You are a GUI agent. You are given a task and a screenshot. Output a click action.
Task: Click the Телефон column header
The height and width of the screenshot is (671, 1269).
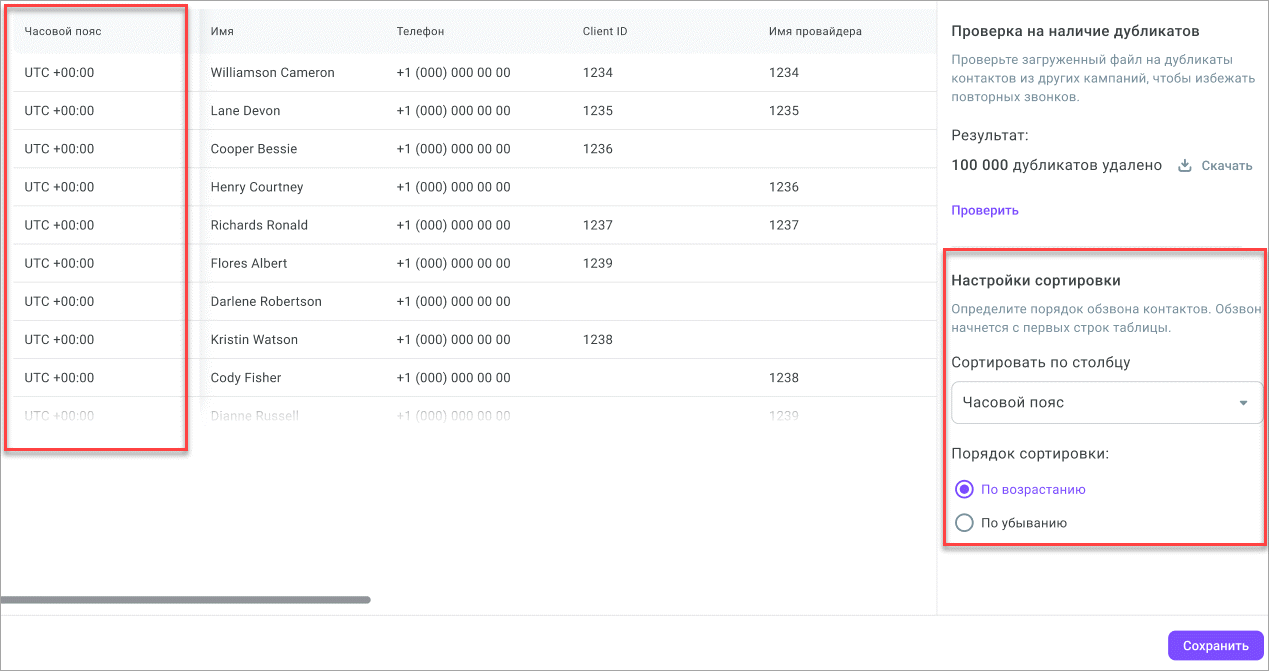[420, 31]
